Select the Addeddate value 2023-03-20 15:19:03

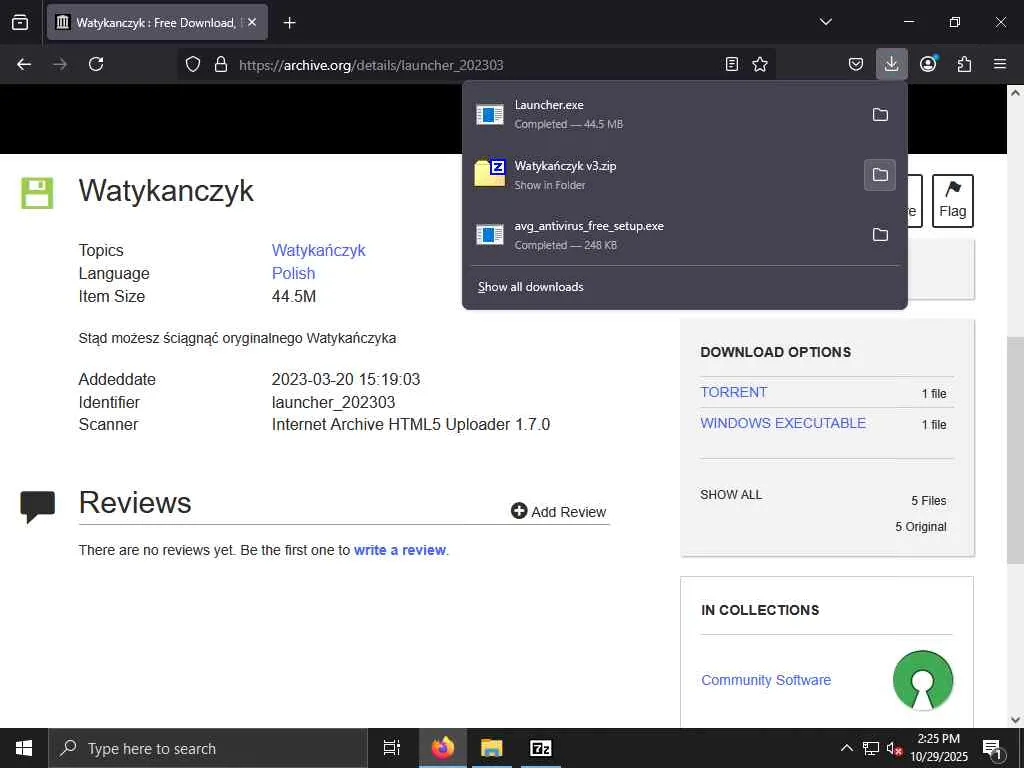pos(346,379)
